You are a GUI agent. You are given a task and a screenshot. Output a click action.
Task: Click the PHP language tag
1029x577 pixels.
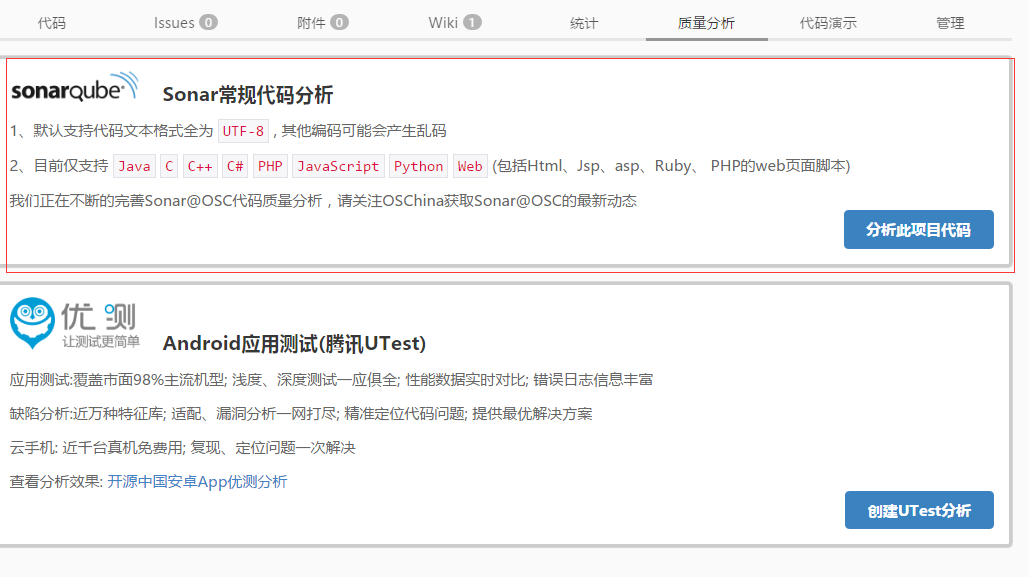coord(270,166)
